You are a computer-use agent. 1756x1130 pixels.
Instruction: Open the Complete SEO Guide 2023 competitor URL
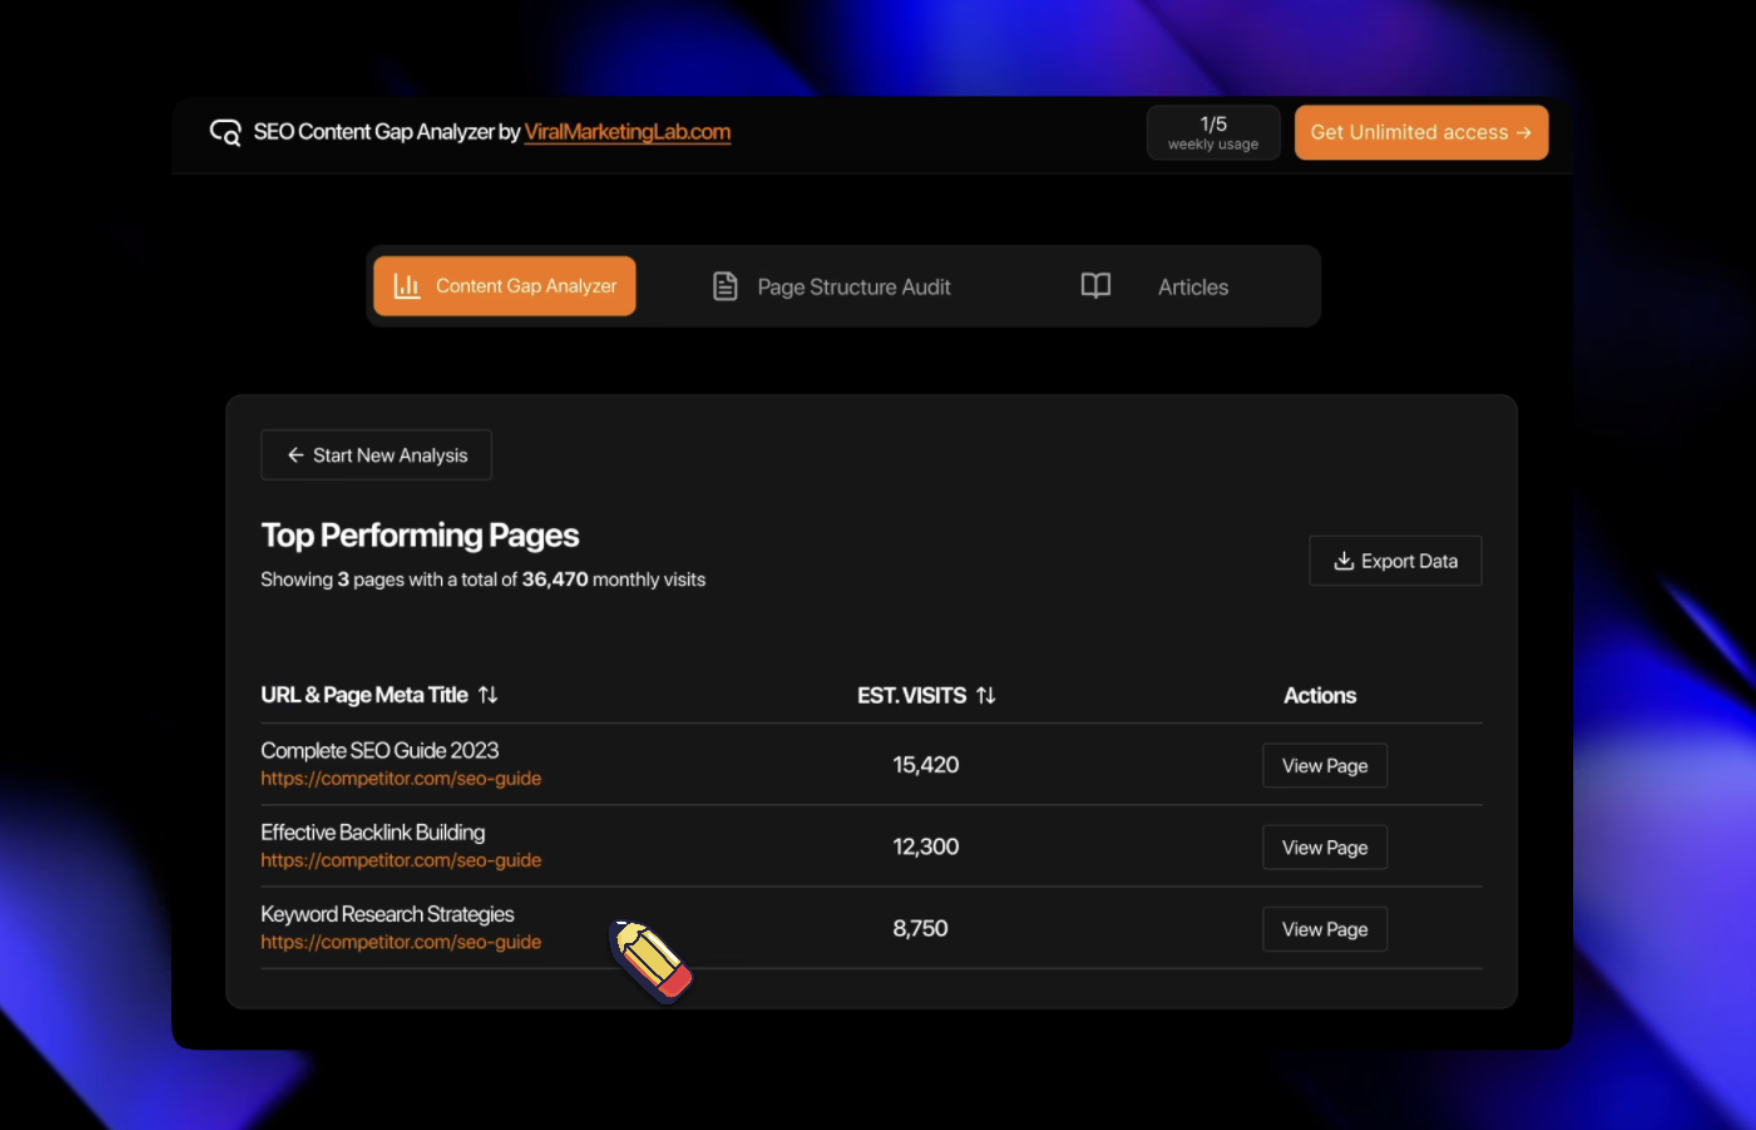[x=400, y=778]
